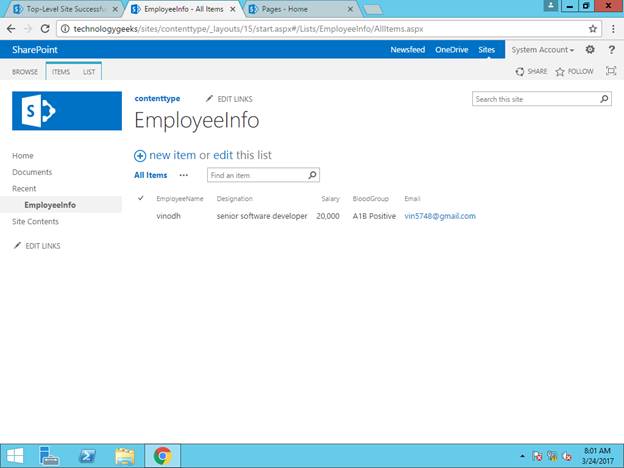The image size is (624, 468).
Task: Sort by Salary column header
Action: click(x=330, y=199)
